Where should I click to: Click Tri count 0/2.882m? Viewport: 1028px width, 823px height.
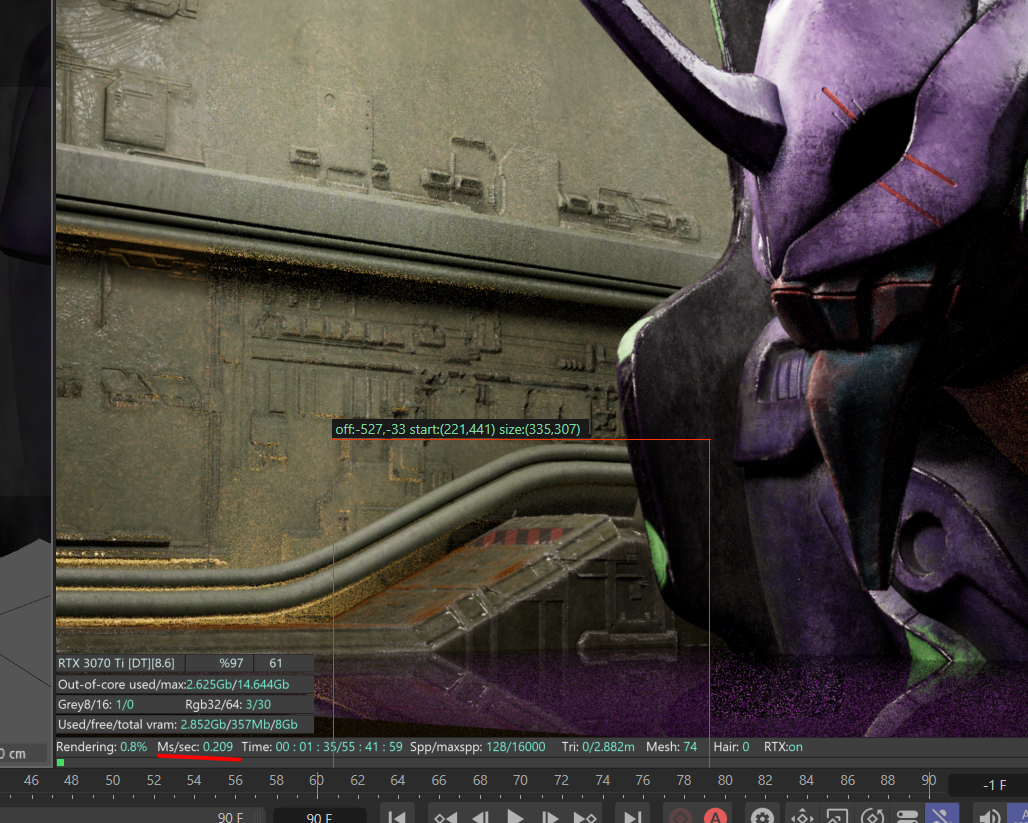607,747
